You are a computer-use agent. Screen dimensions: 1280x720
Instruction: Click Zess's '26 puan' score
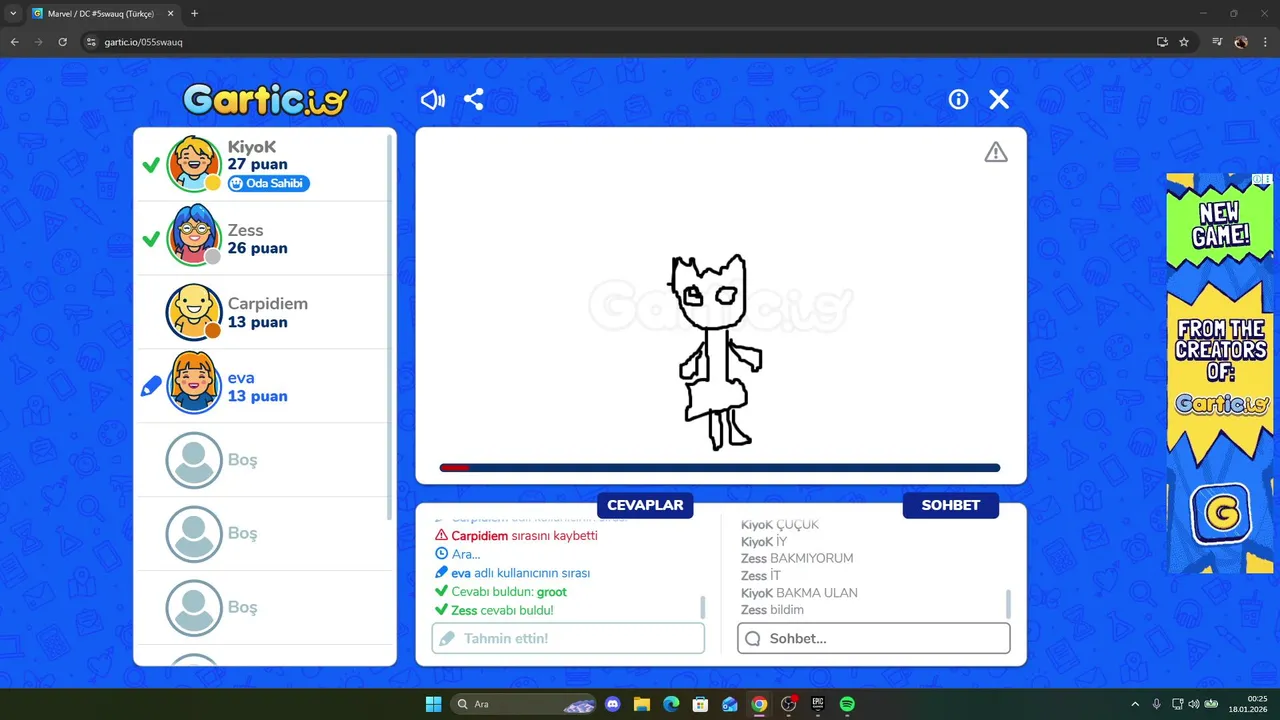(257, 248)
